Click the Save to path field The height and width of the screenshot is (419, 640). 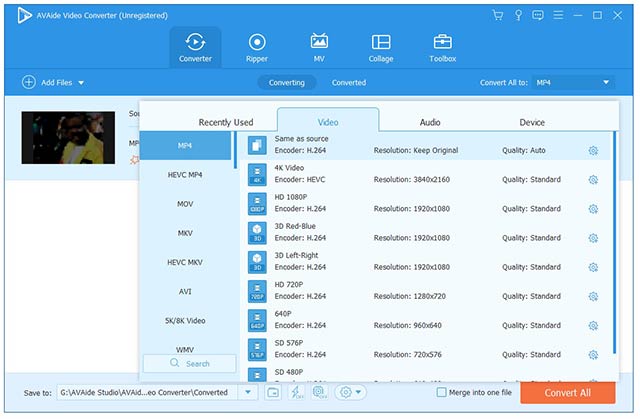tap(148, 392)
